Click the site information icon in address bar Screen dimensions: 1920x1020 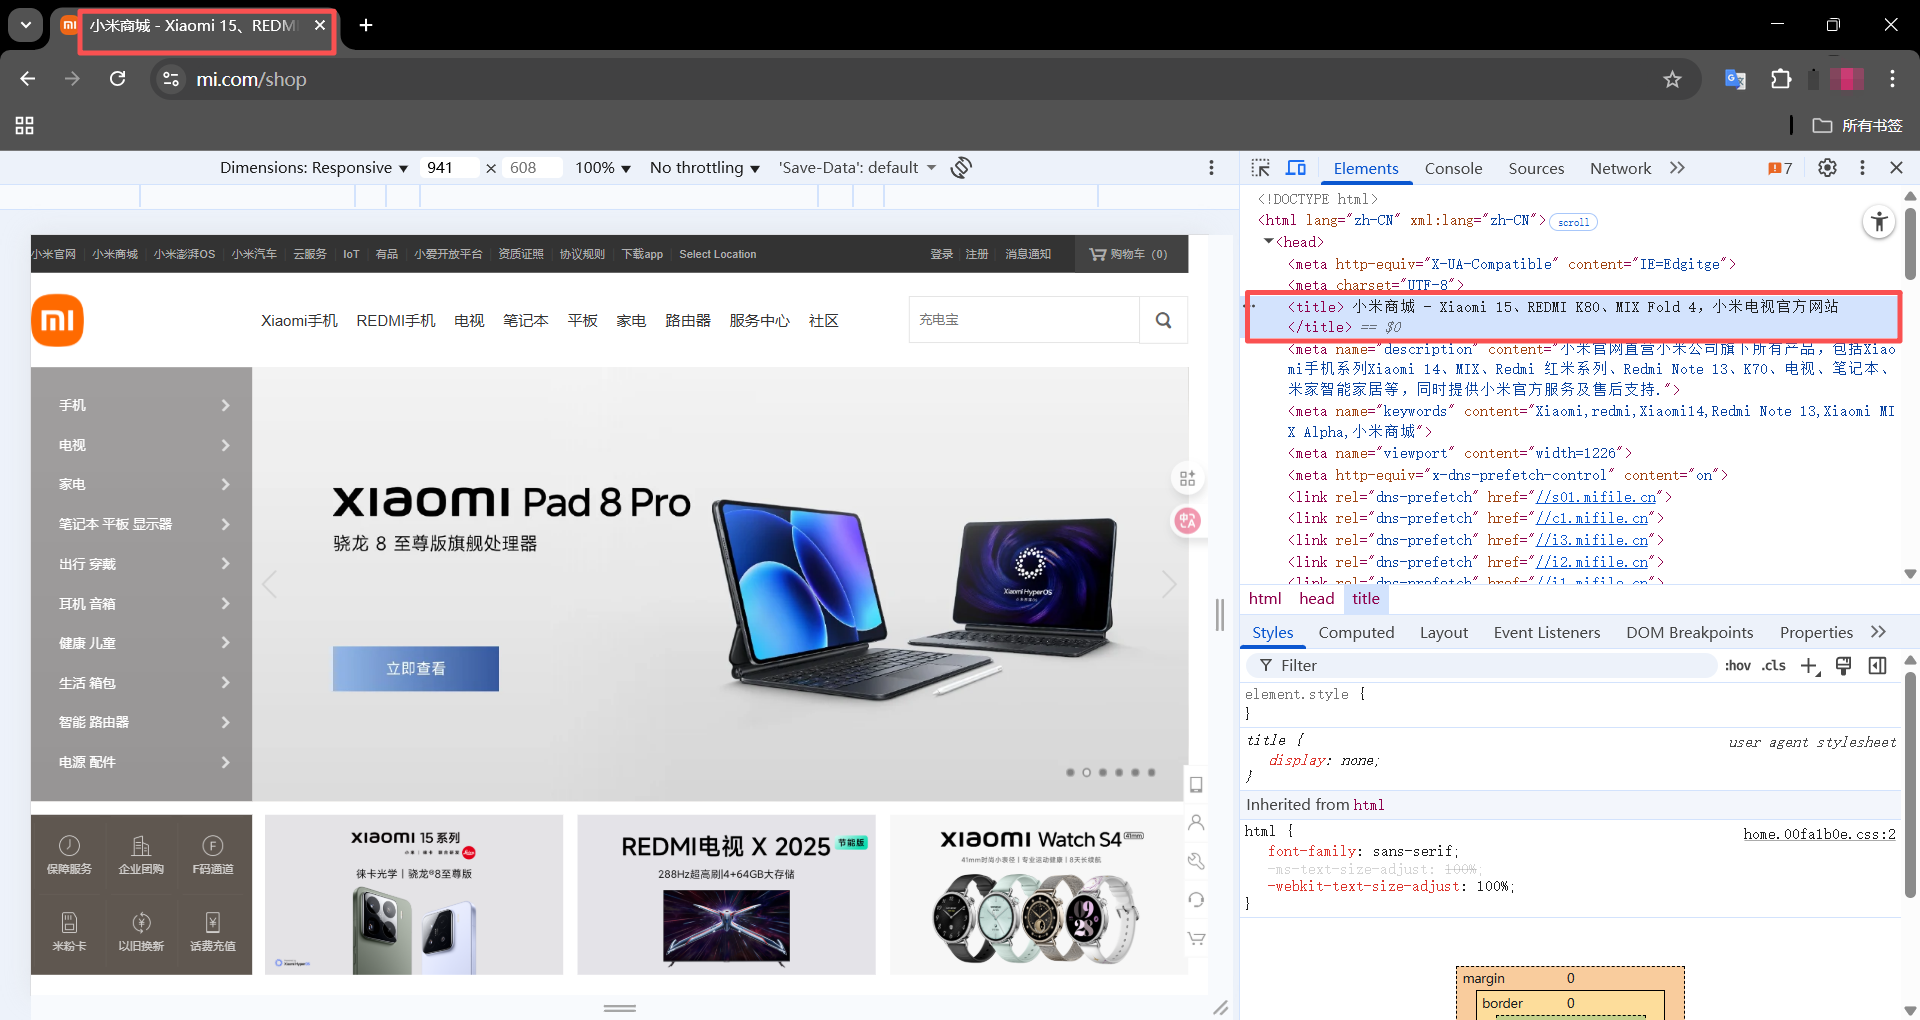tap(171, 79)
